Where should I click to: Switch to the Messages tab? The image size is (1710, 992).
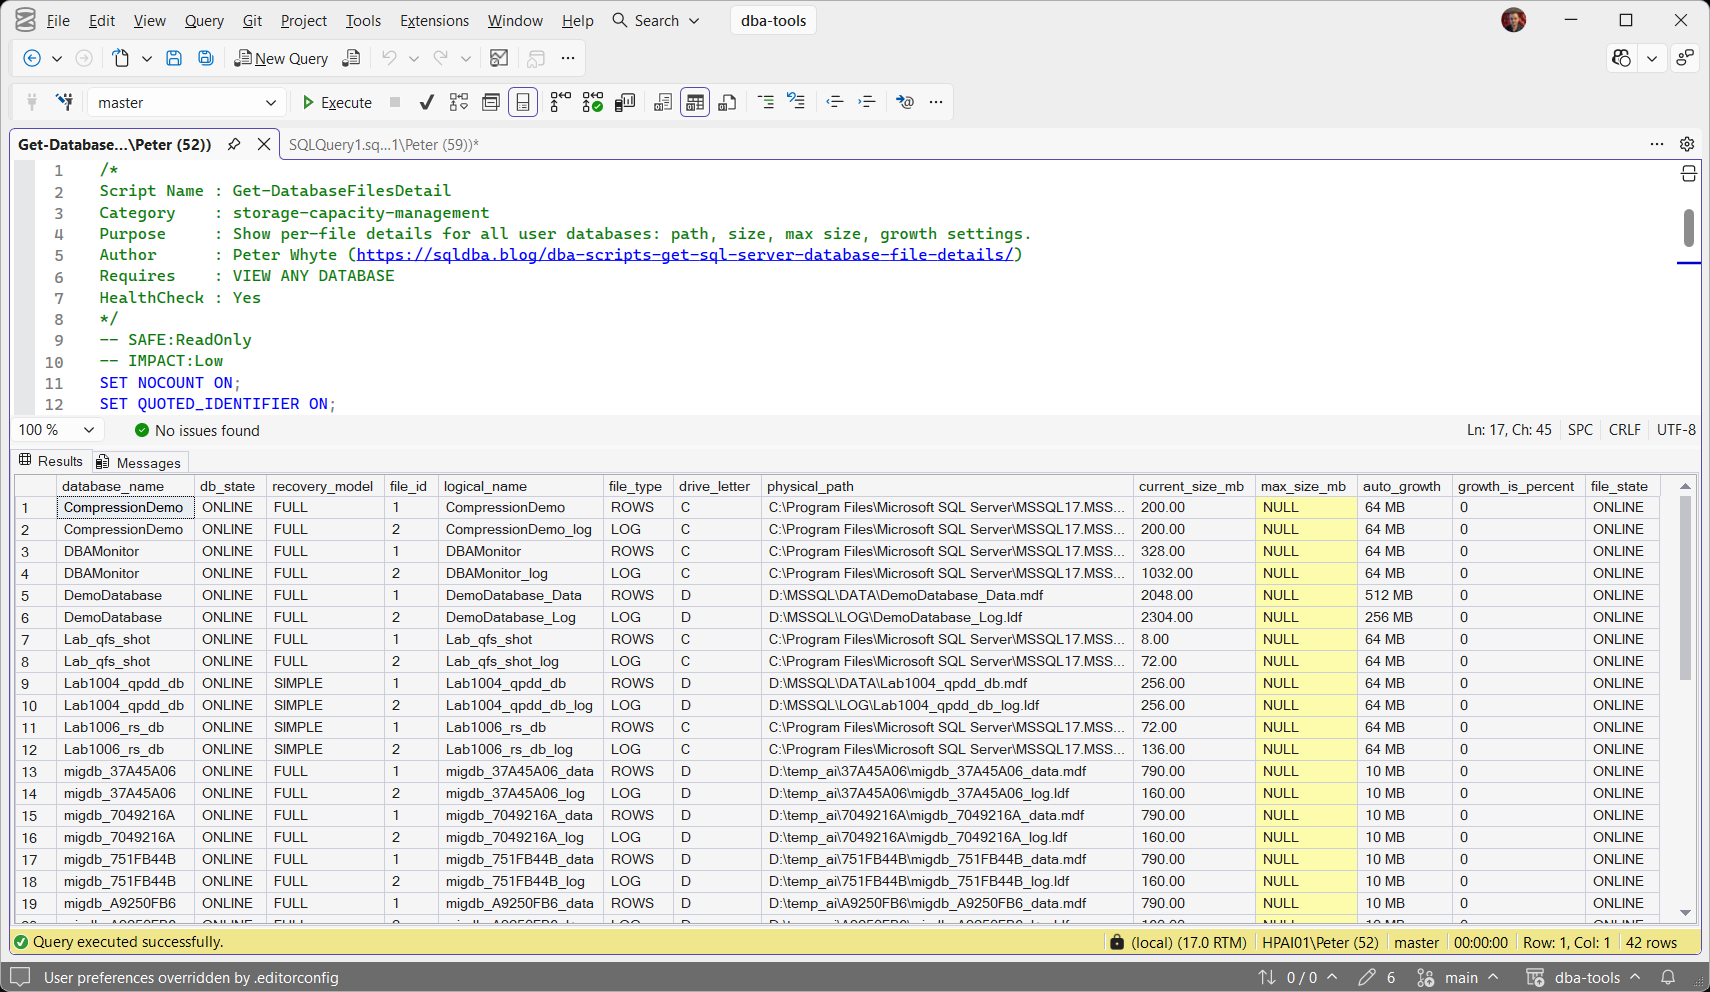point(139,462)
